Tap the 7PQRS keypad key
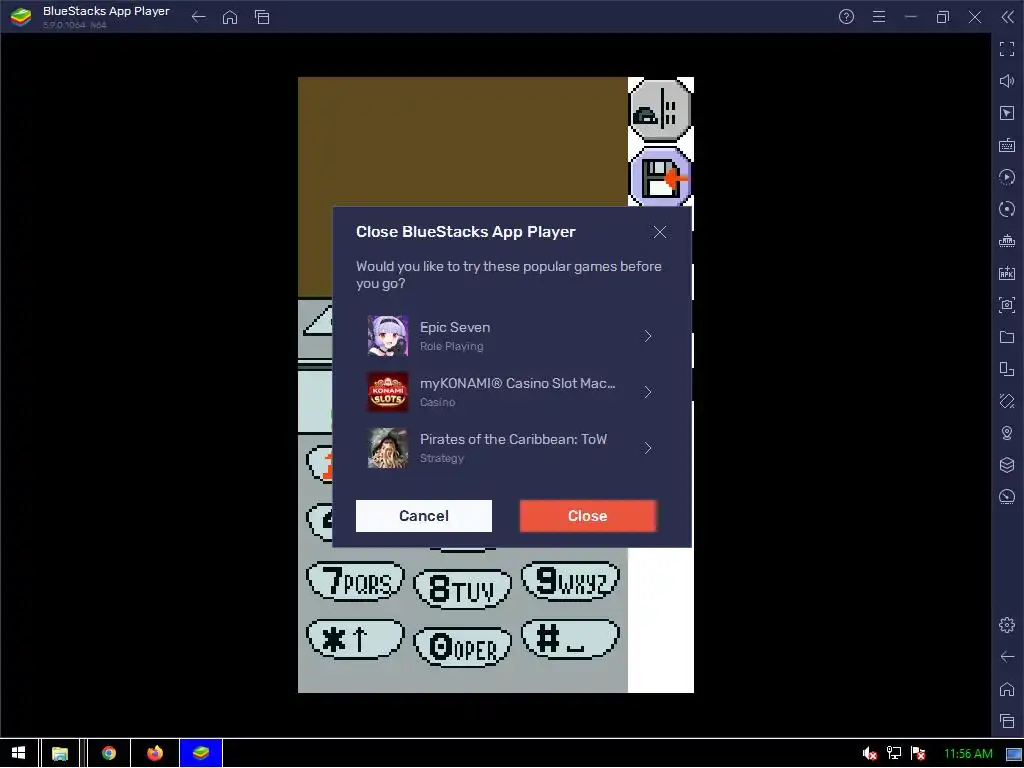This screenshot has width=1024, height=768. click(x=355, y=581)
